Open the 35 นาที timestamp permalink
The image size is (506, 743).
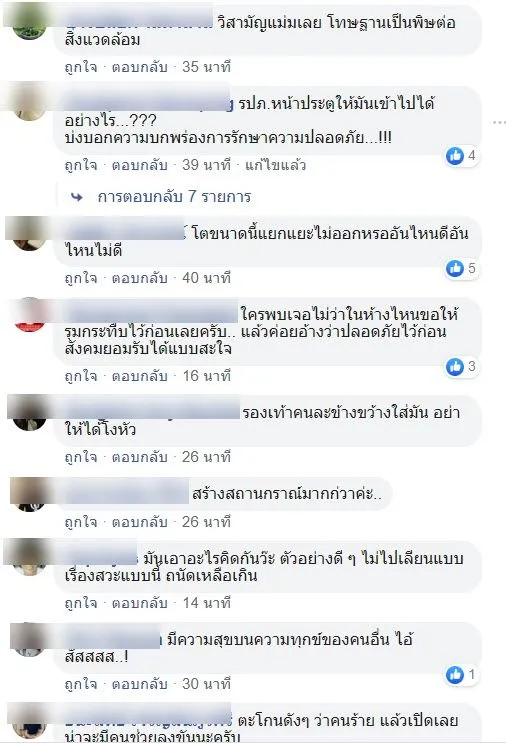[x=206, y=67]
